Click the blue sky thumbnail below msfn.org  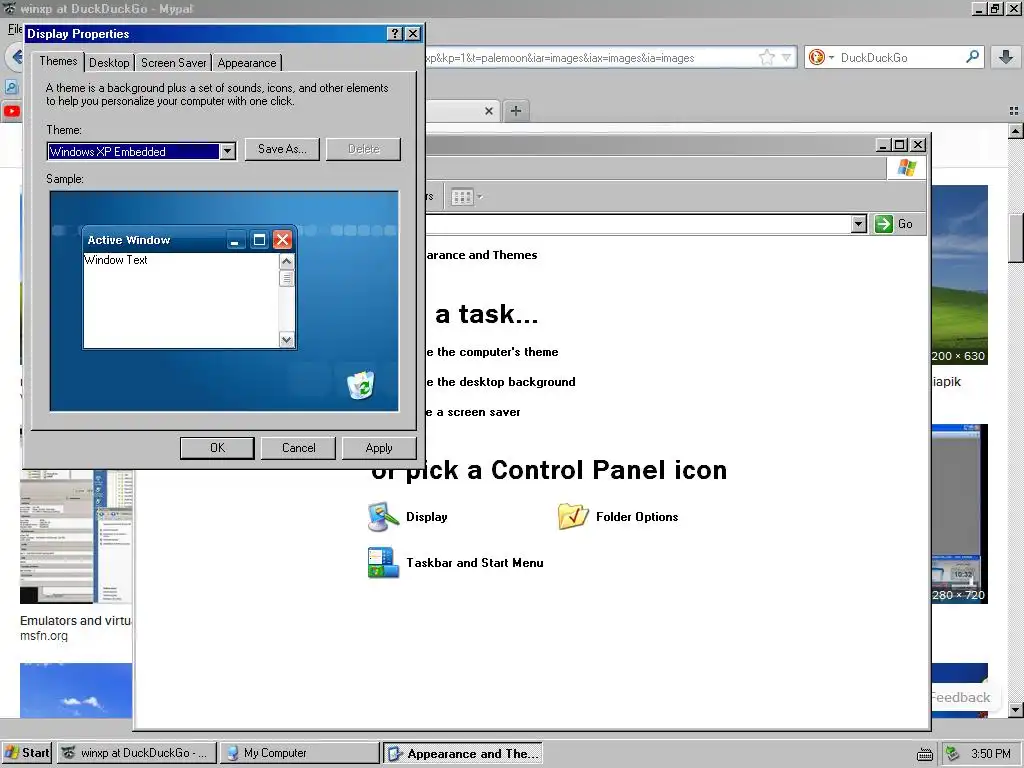point(76,691)
